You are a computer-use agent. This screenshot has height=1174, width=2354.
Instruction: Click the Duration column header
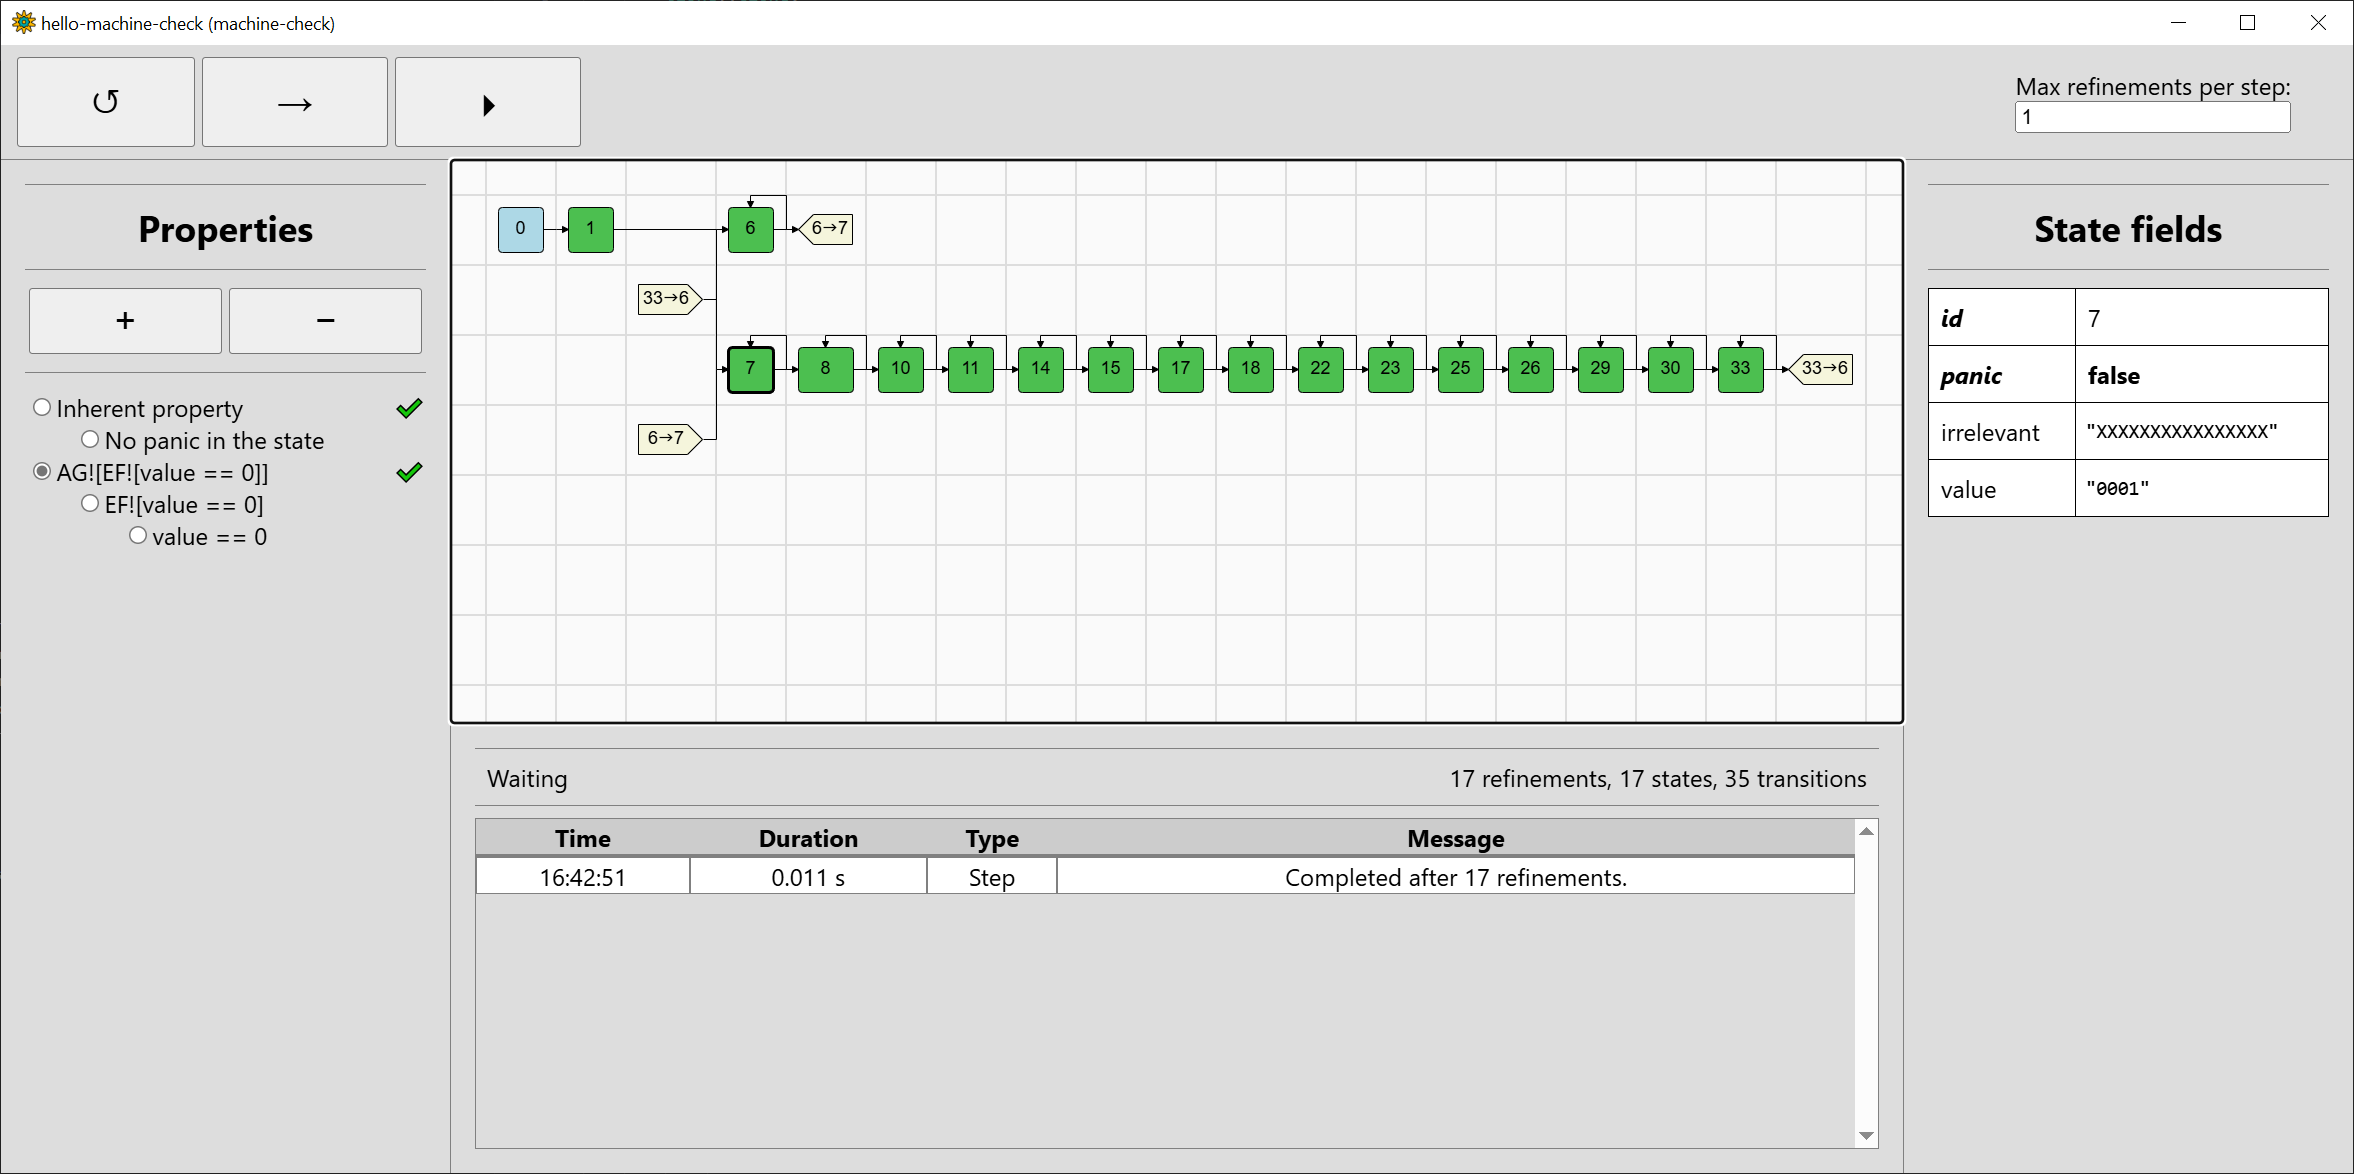click(x=808, y=838)
